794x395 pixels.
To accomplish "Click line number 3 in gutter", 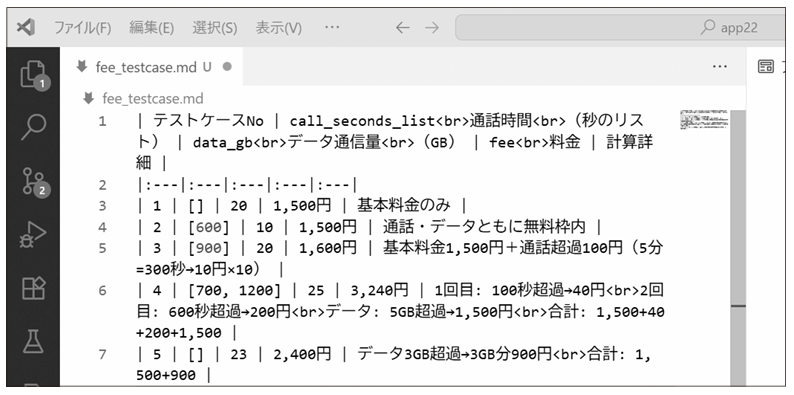I will pyautogui.click(x=103, y=206).
